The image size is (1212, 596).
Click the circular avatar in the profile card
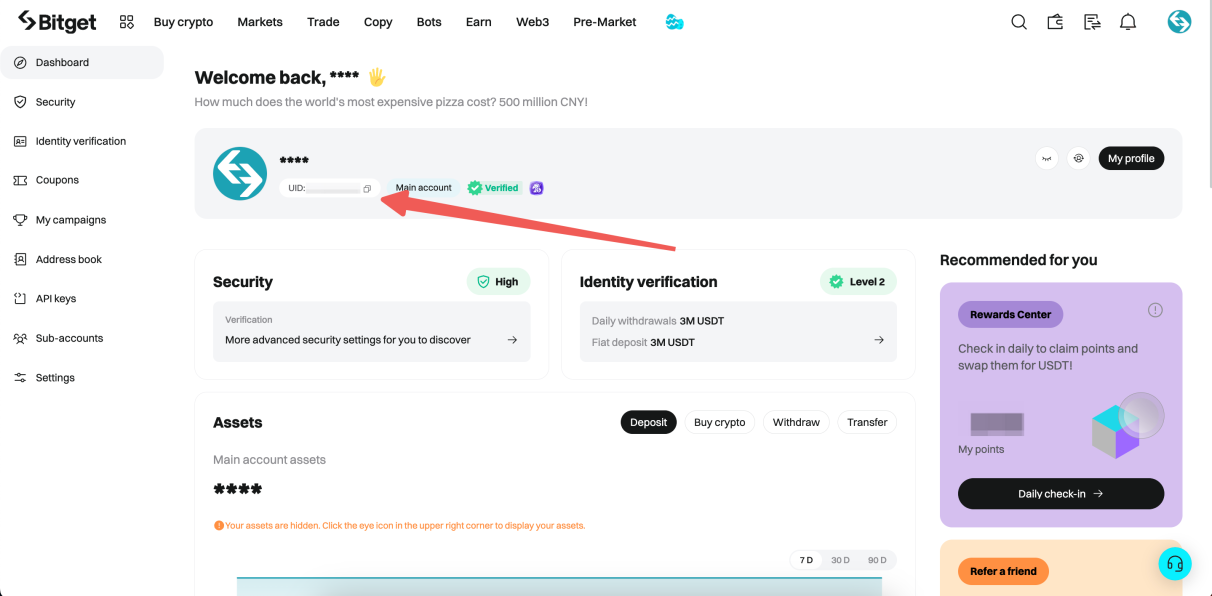click(x=240, y=173)
